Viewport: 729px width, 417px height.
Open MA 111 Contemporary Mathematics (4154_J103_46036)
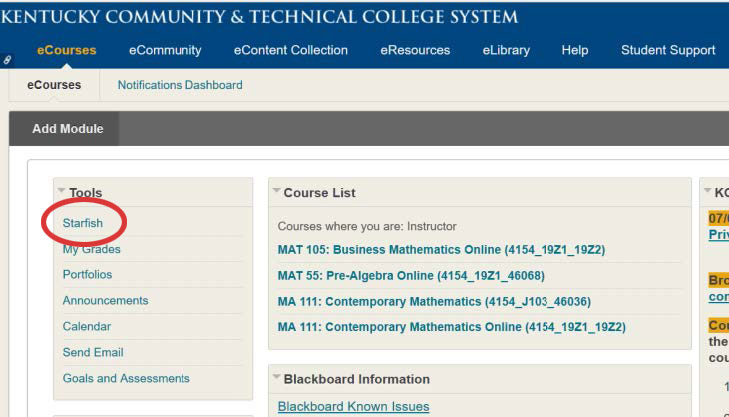pyautogui.click(x=434, y=302)
